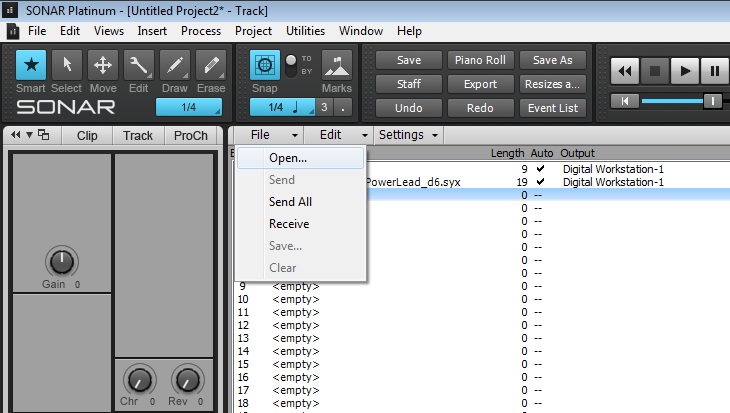Image resolution: width=730 pixels, height=413 pixels.
Task: Open the Staff view button
Action: point(409,84)
